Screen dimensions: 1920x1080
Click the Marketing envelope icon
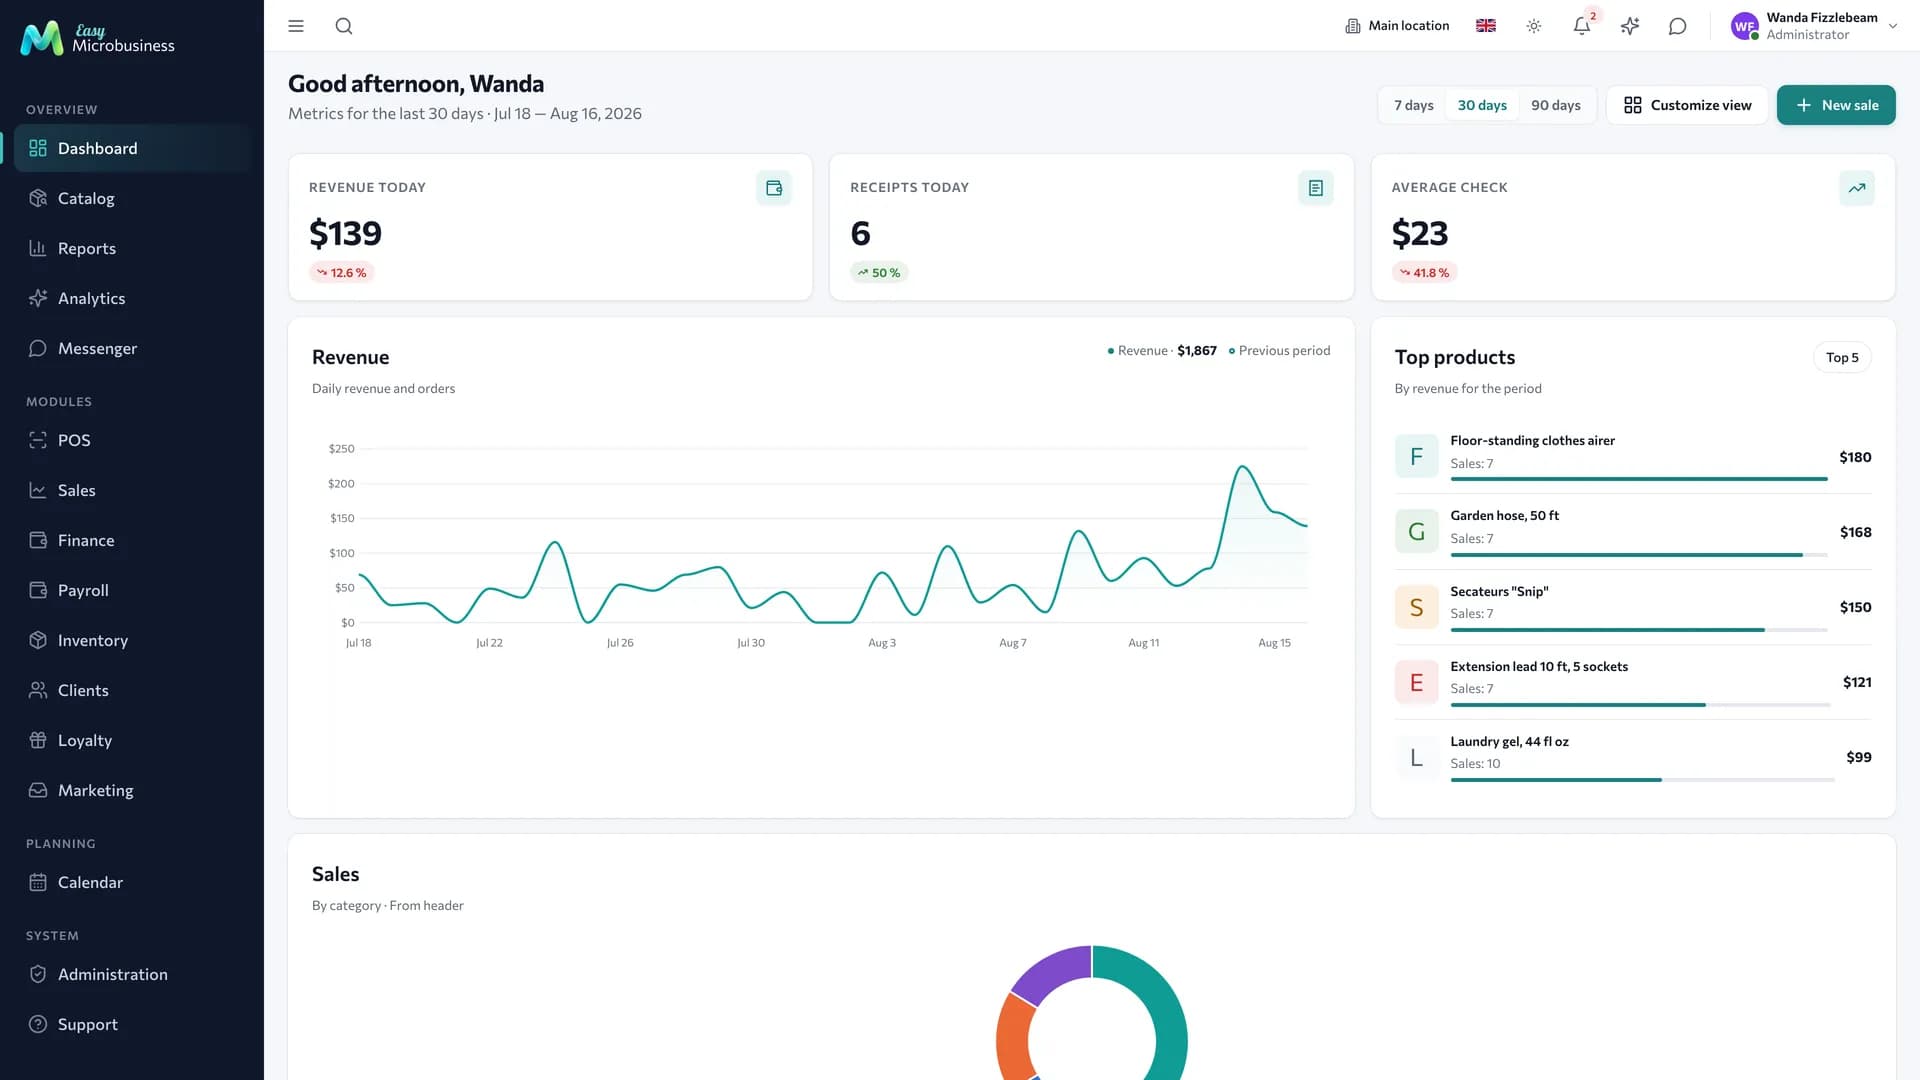pos(38,790)
